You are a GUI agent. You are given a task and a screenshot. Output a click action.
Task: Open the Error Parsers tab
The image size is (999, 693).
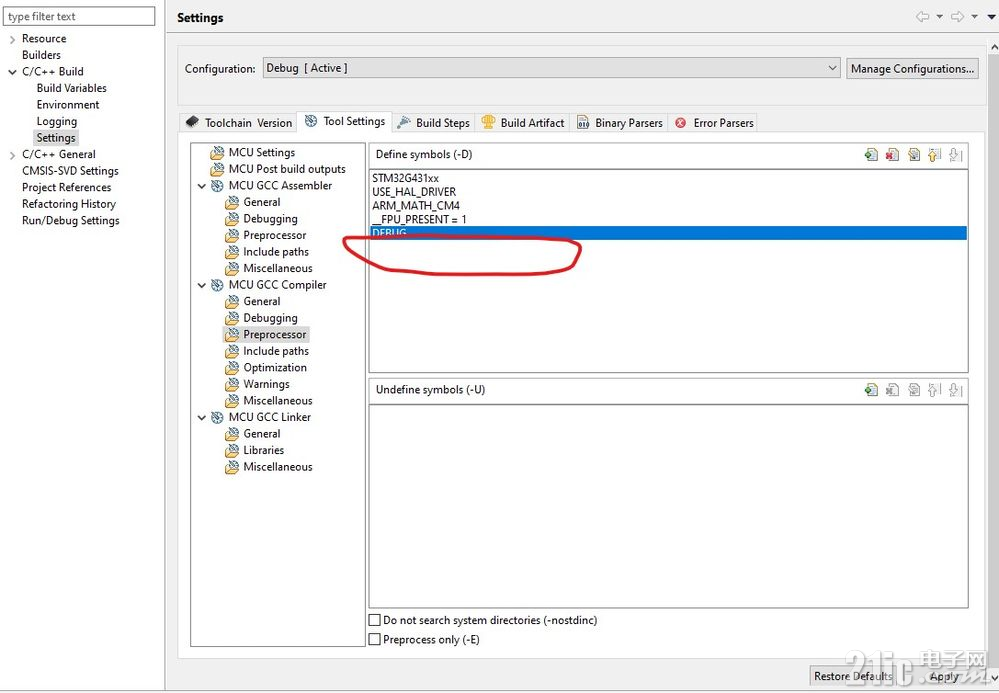(x=714, y=122)
